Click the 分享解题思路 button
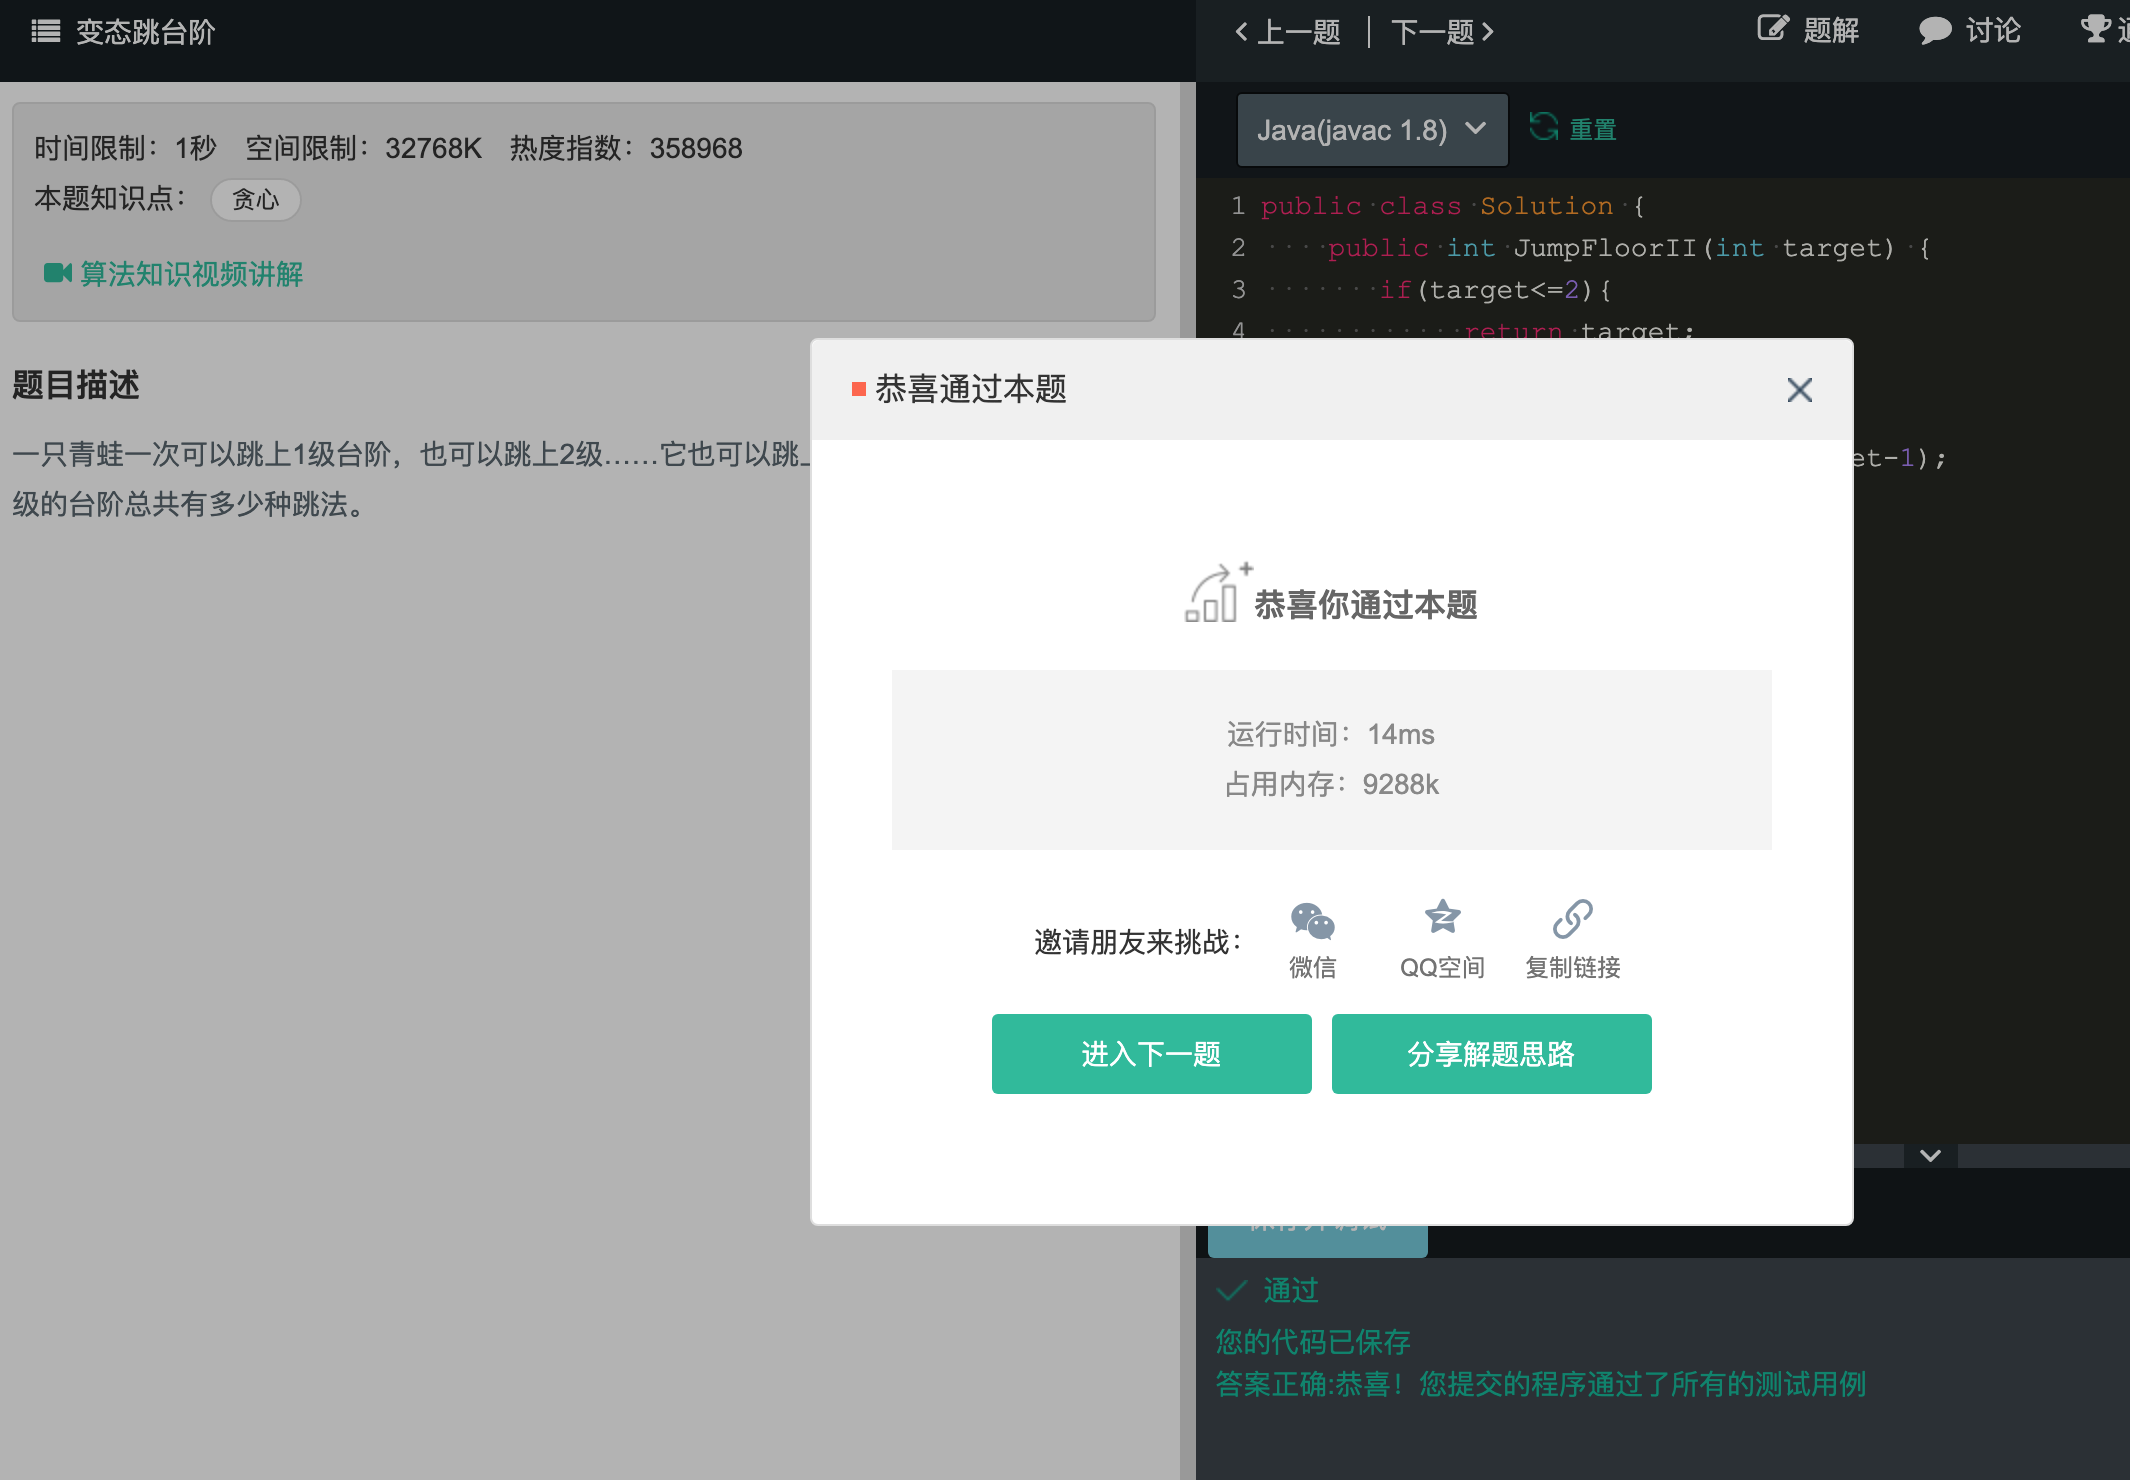This screenshot has width=2130, height=1480. [x=1492, y=1054]
